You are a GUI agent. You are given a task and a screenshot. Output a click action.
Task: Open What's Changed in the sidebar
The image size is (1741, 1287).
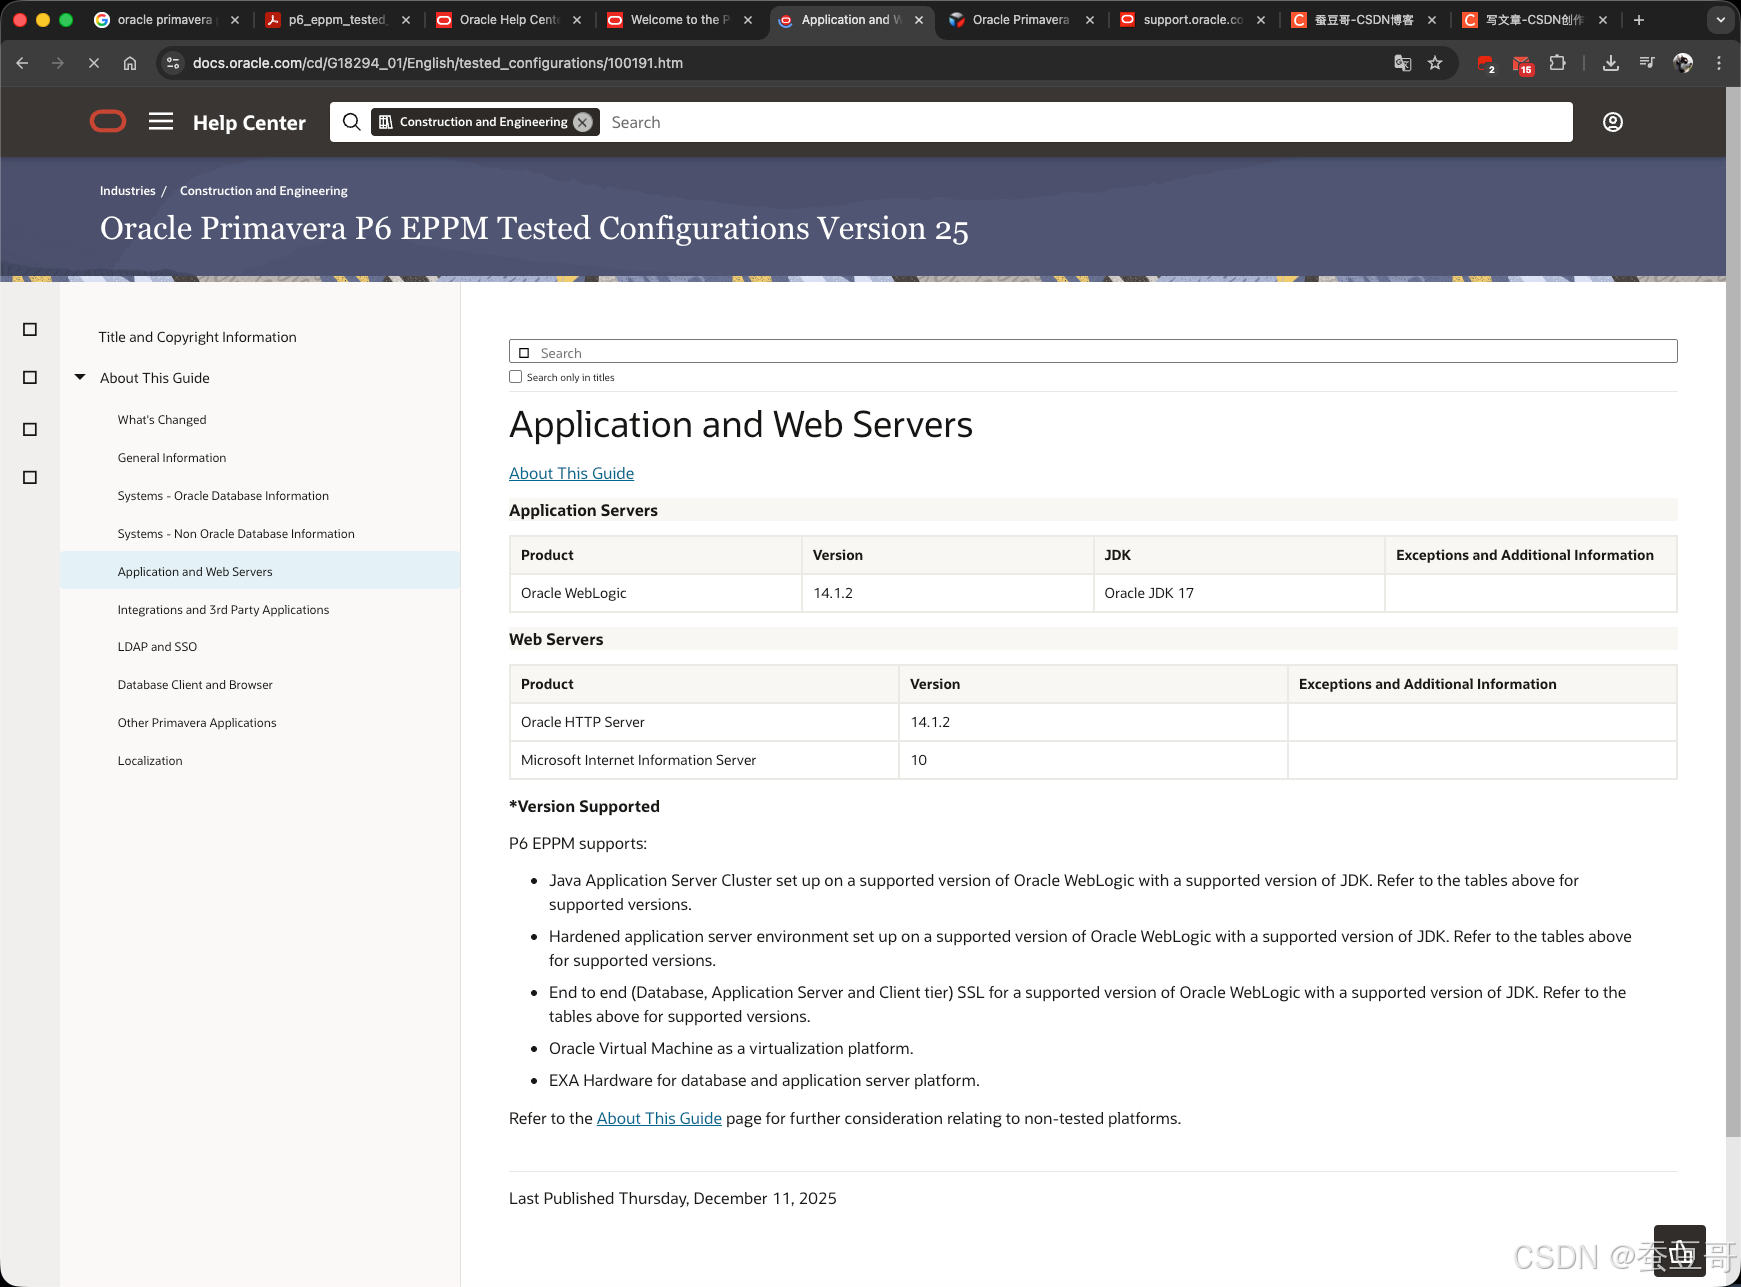(x=162, y=420)
